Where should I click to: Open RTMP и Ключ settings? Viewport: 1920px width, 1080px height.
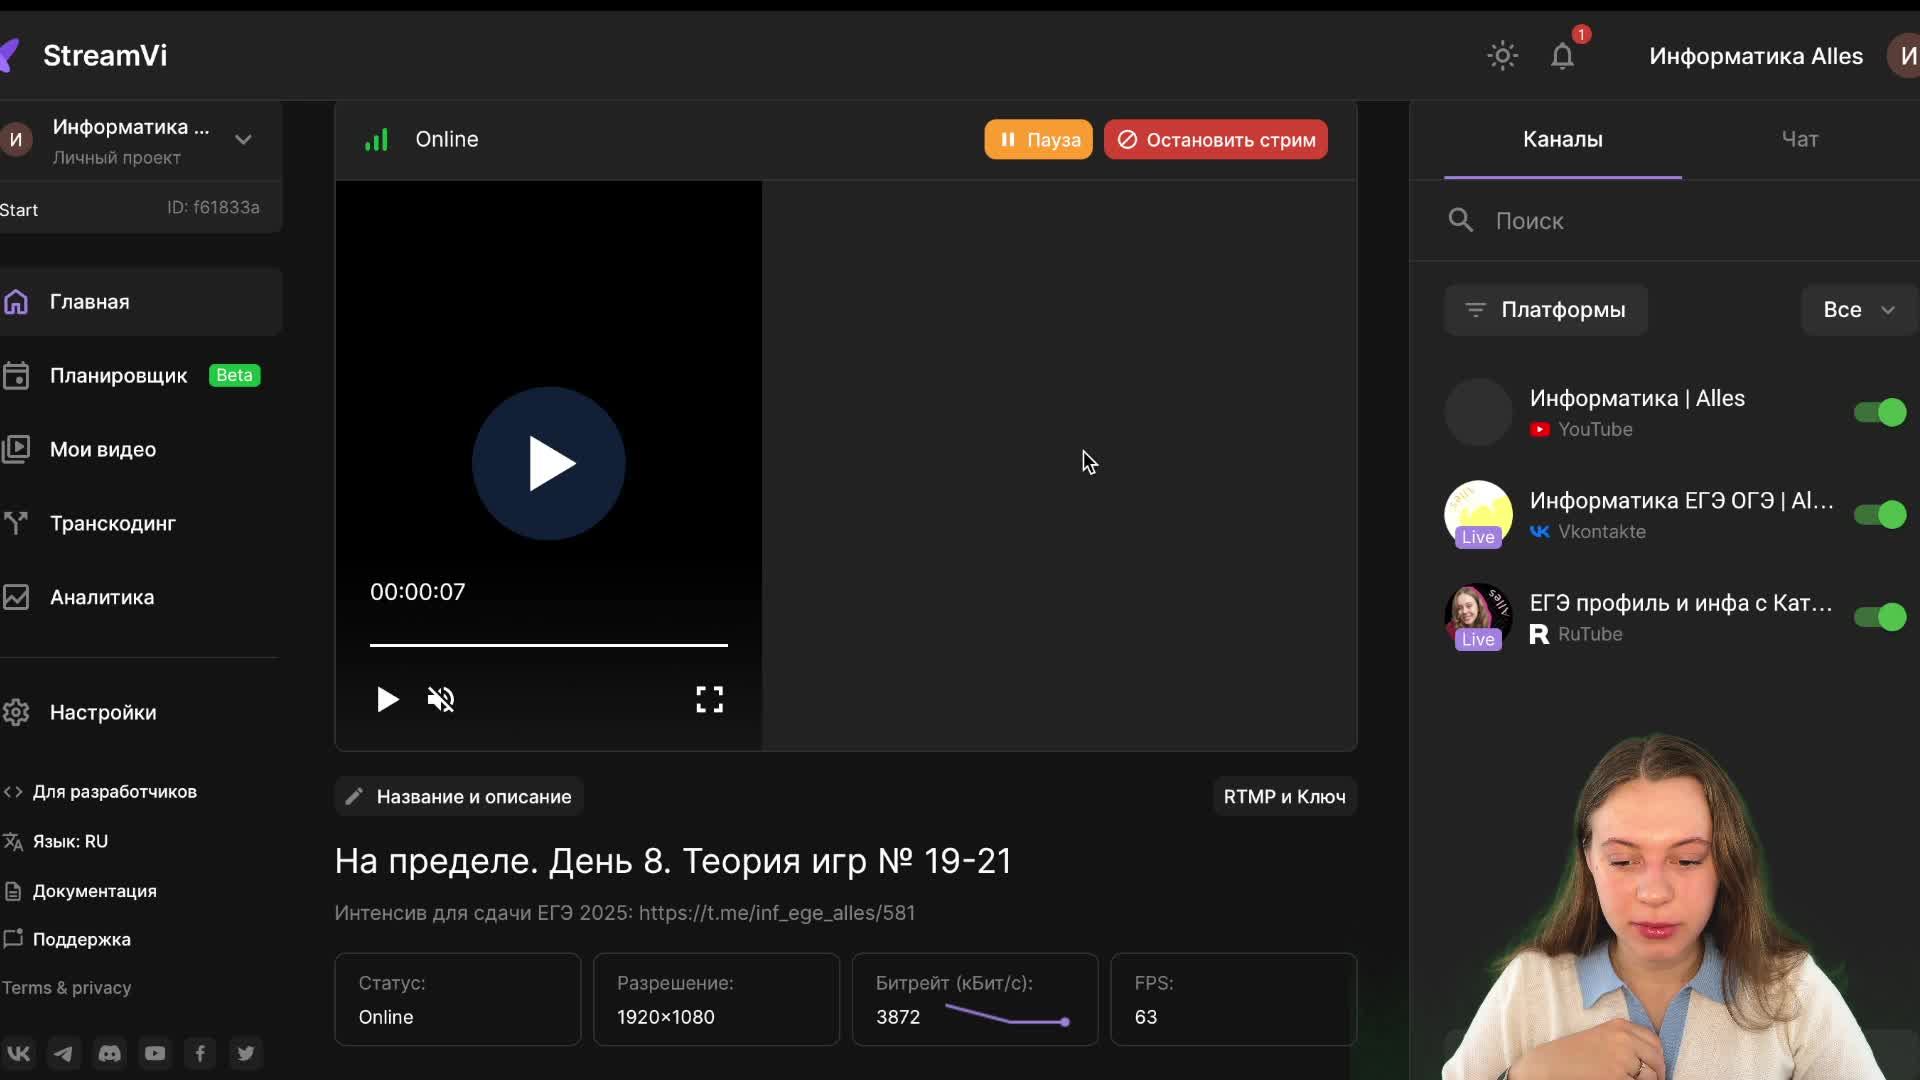[x=1284, y=796]
